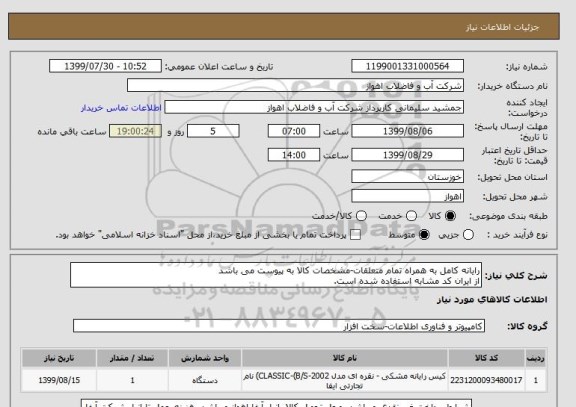
Task: Click the general need description text box
Action: click(x=276, y=275)
